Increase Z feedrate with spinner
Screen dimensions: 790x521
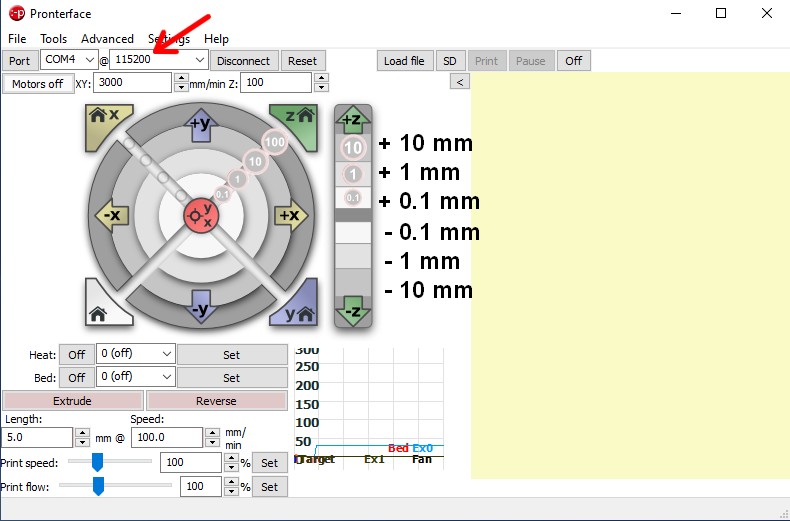click(x=321, y=78)
